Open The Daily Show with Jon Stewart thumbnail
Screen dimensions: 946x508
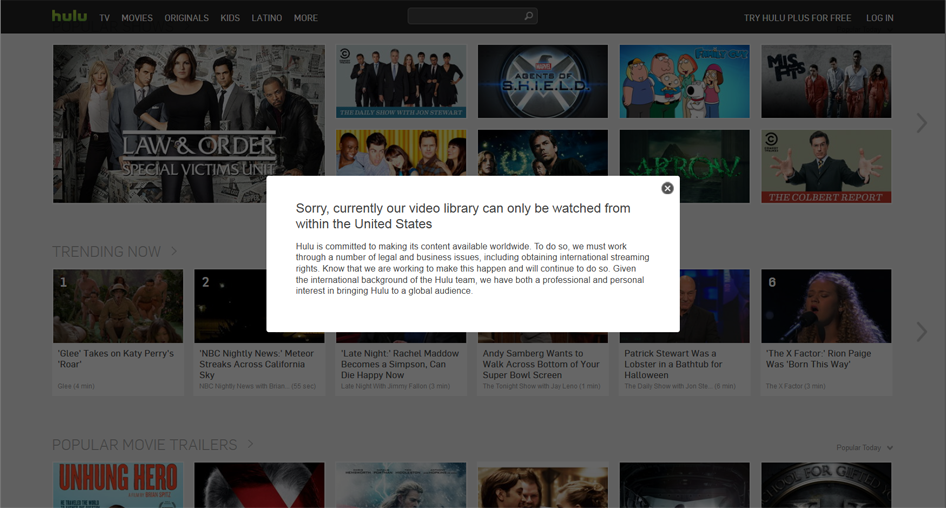[x=401, y=81]
